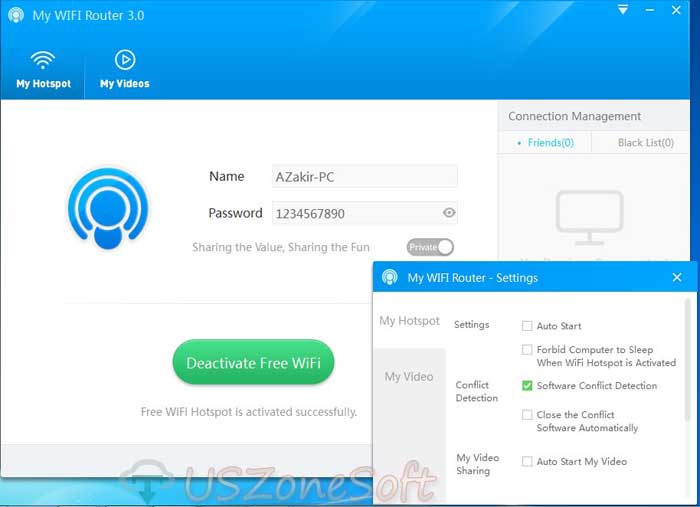Close the Settings dialog
Image resolution: width=700 pixels, height=507 pixels.
tap(677, 277)
